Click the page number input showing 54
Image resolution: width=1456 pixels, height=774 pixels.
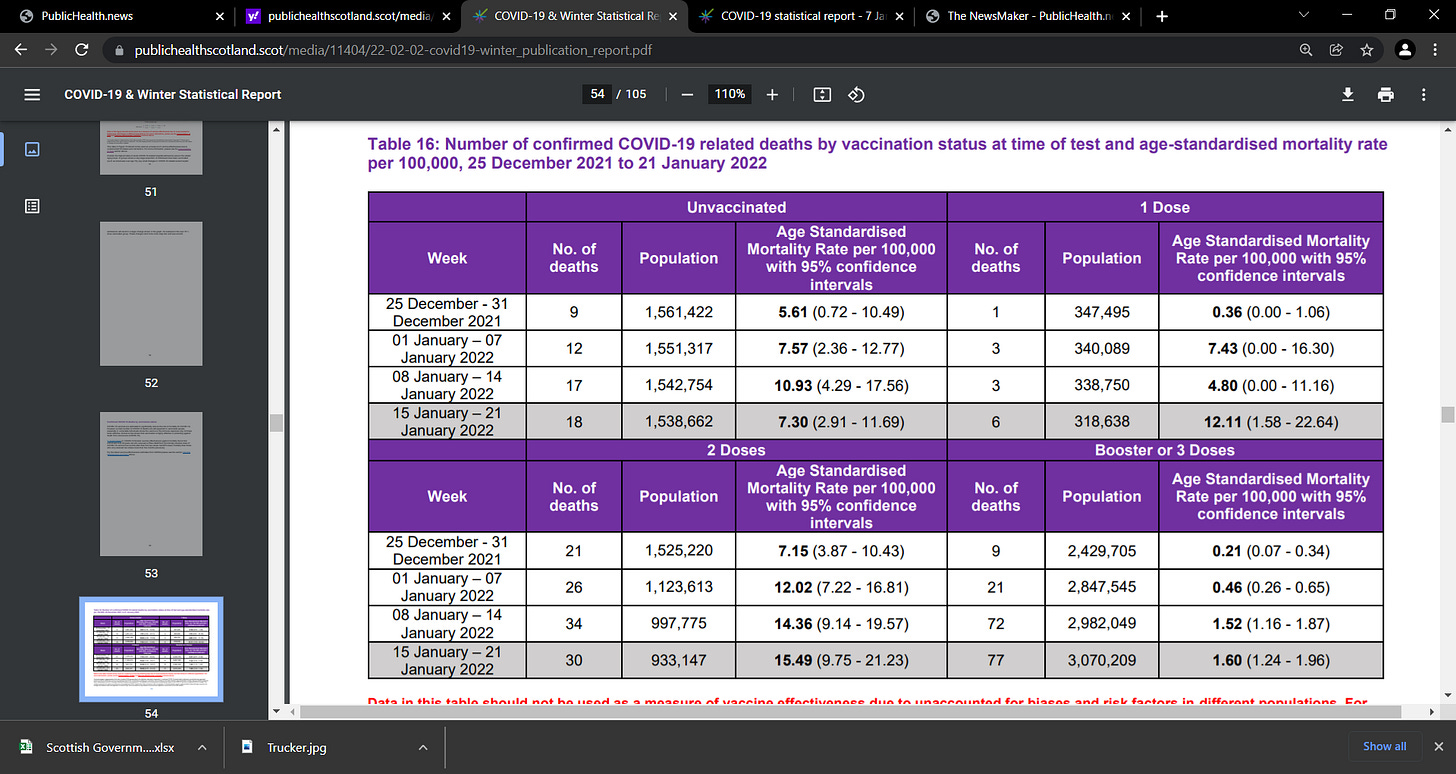(597, 94)
